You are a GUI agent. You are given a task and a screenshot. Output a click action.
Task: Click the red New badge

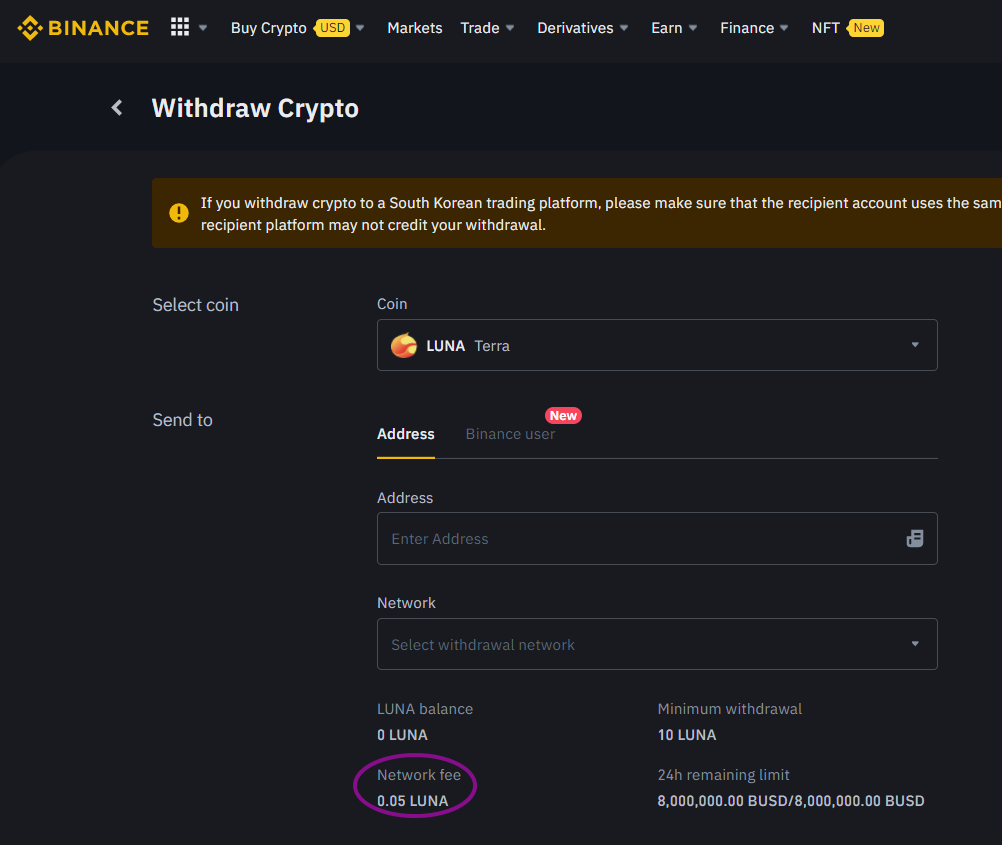(x=563, y=415)
